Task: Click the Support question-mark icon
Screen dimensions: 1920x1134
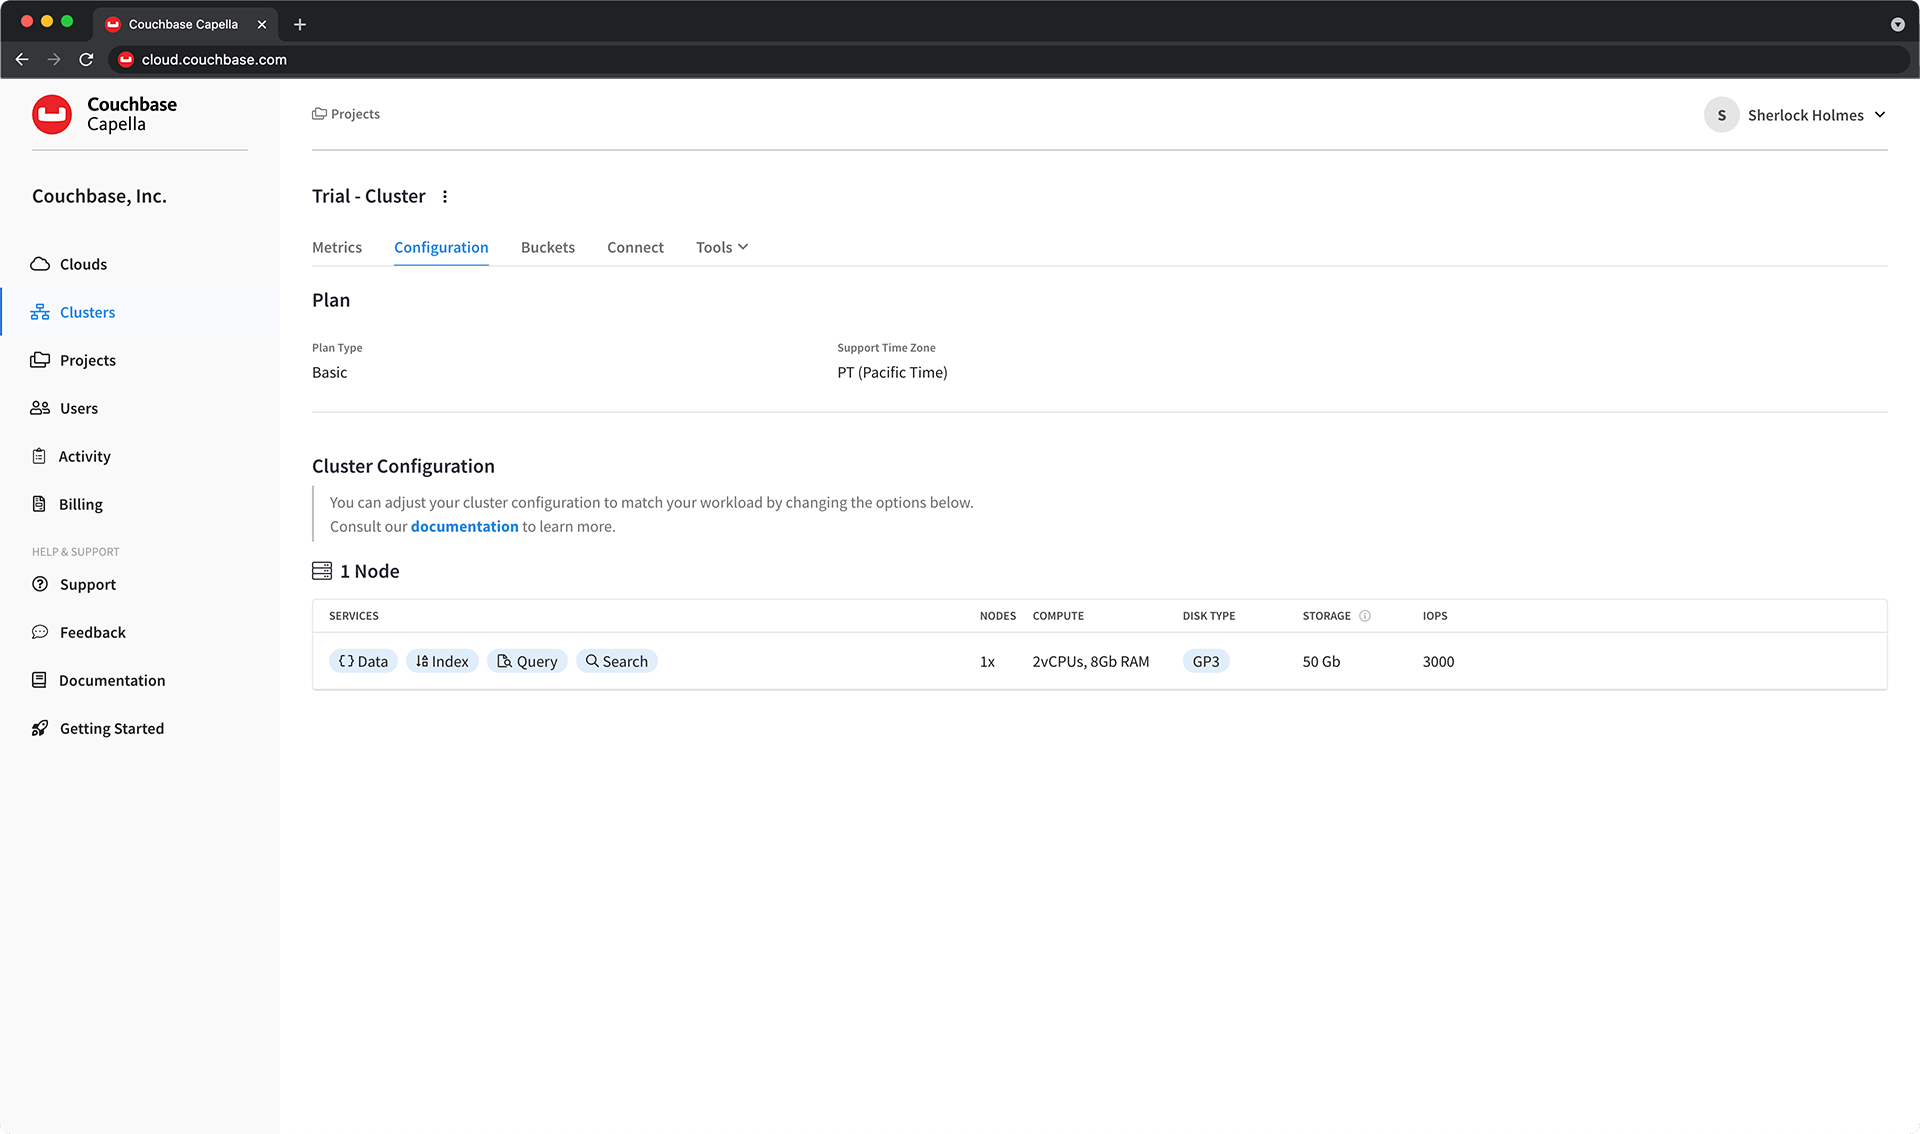Action: pyautogui.click(x=40, y=584)
